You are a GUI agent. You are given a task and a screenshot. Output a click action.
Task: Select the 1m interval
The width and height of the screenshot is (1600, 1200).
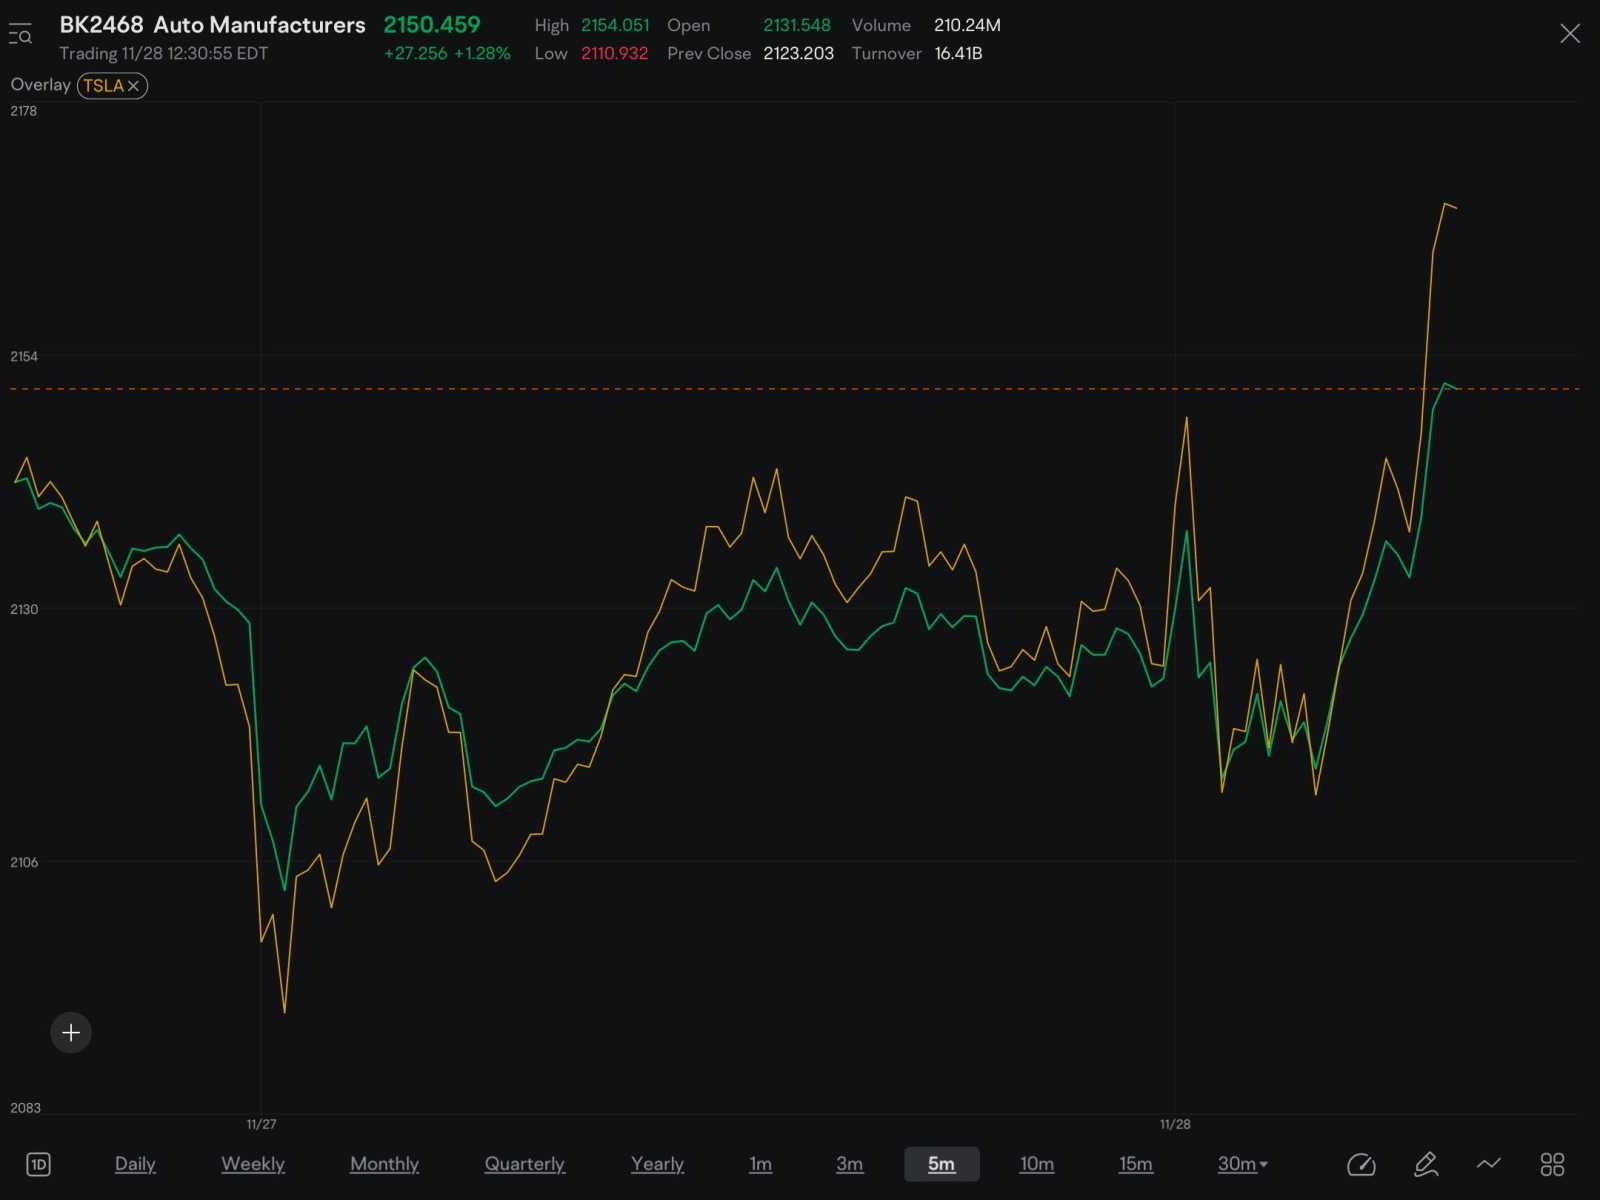[x=760, y=1164]
